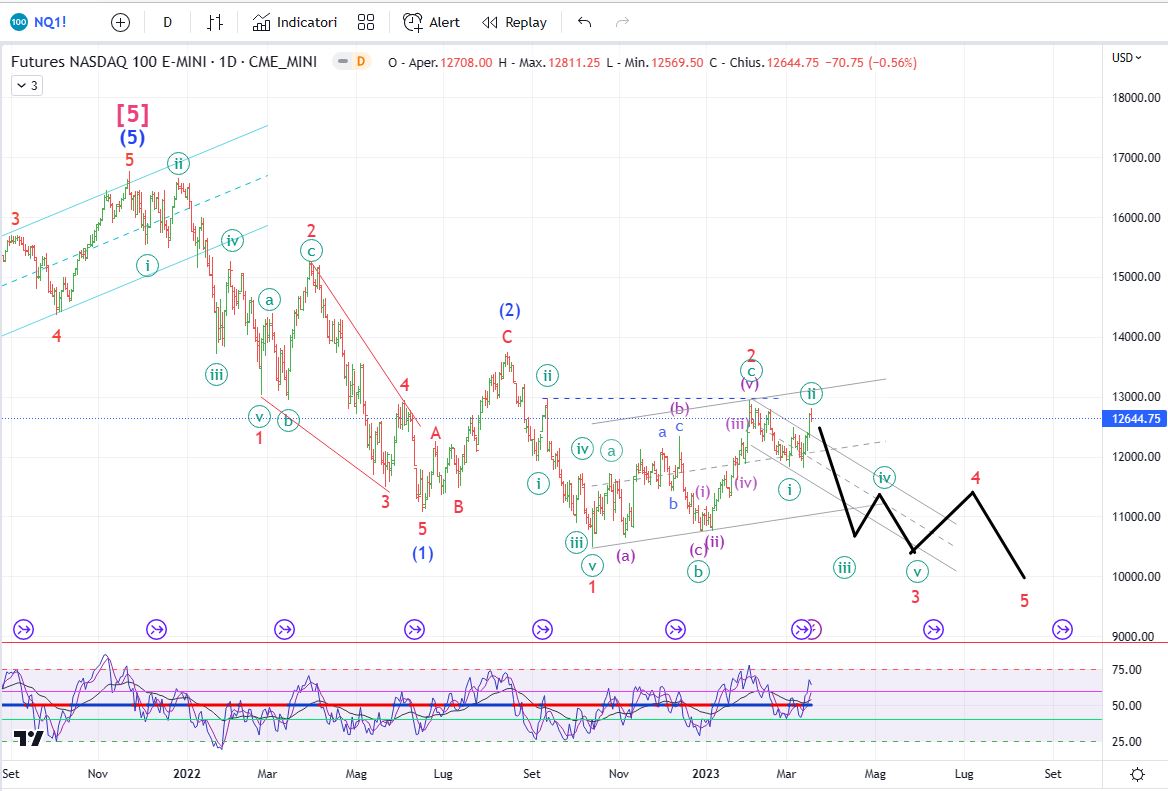1168x791 pixels.
Task: Click the close value 12644.75 in the legend
Action: (793, 63)
